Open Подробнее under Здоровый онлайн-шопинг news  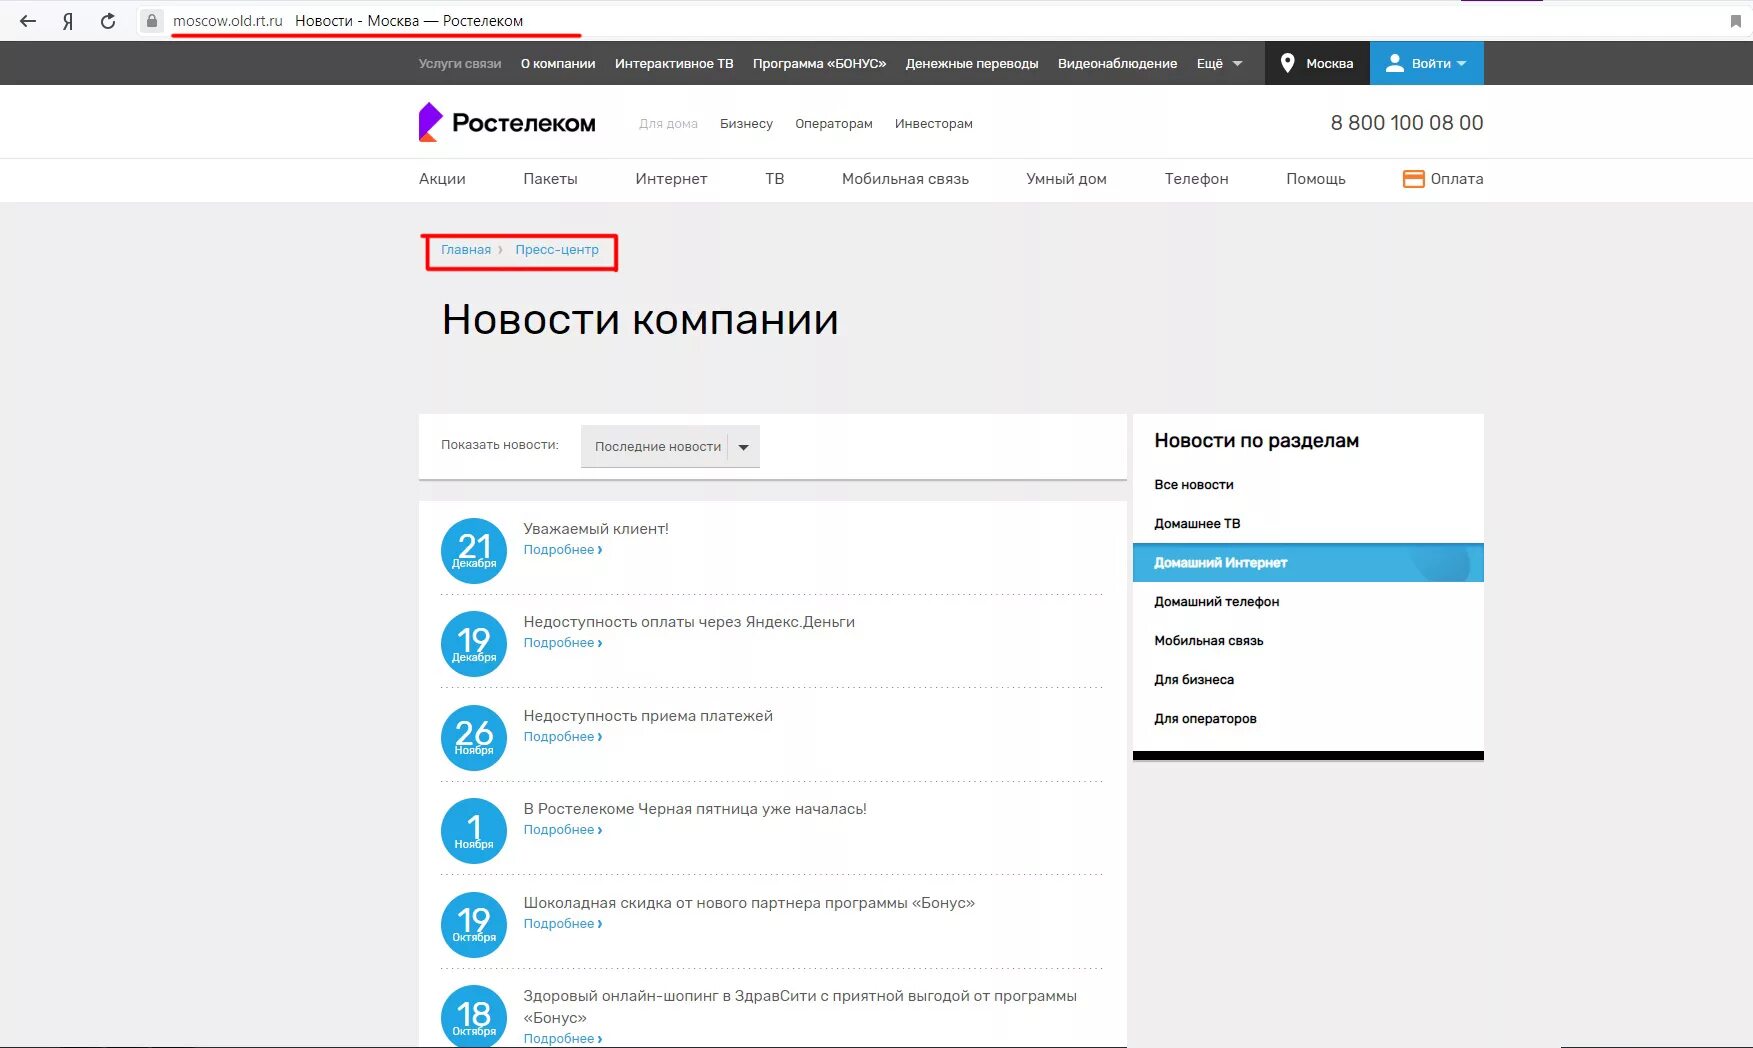pyautogui.click(x=563, y=1039)
